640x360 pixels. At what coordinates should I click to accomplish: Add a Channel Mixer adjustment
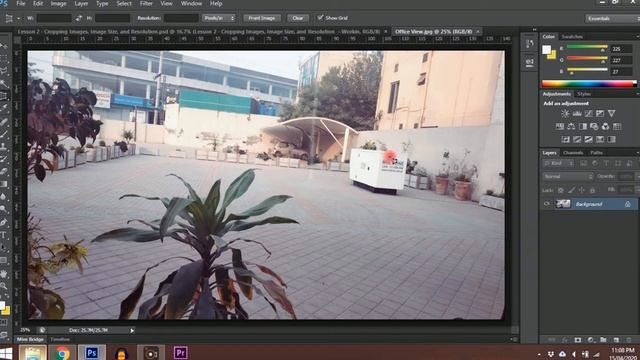605,127
